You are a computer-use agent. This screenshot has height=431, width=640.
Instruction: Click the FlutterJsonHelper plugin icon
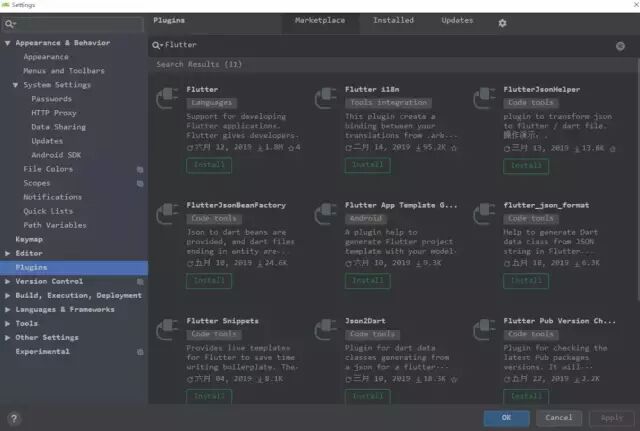pyautogui.click(x=484, y=98)
